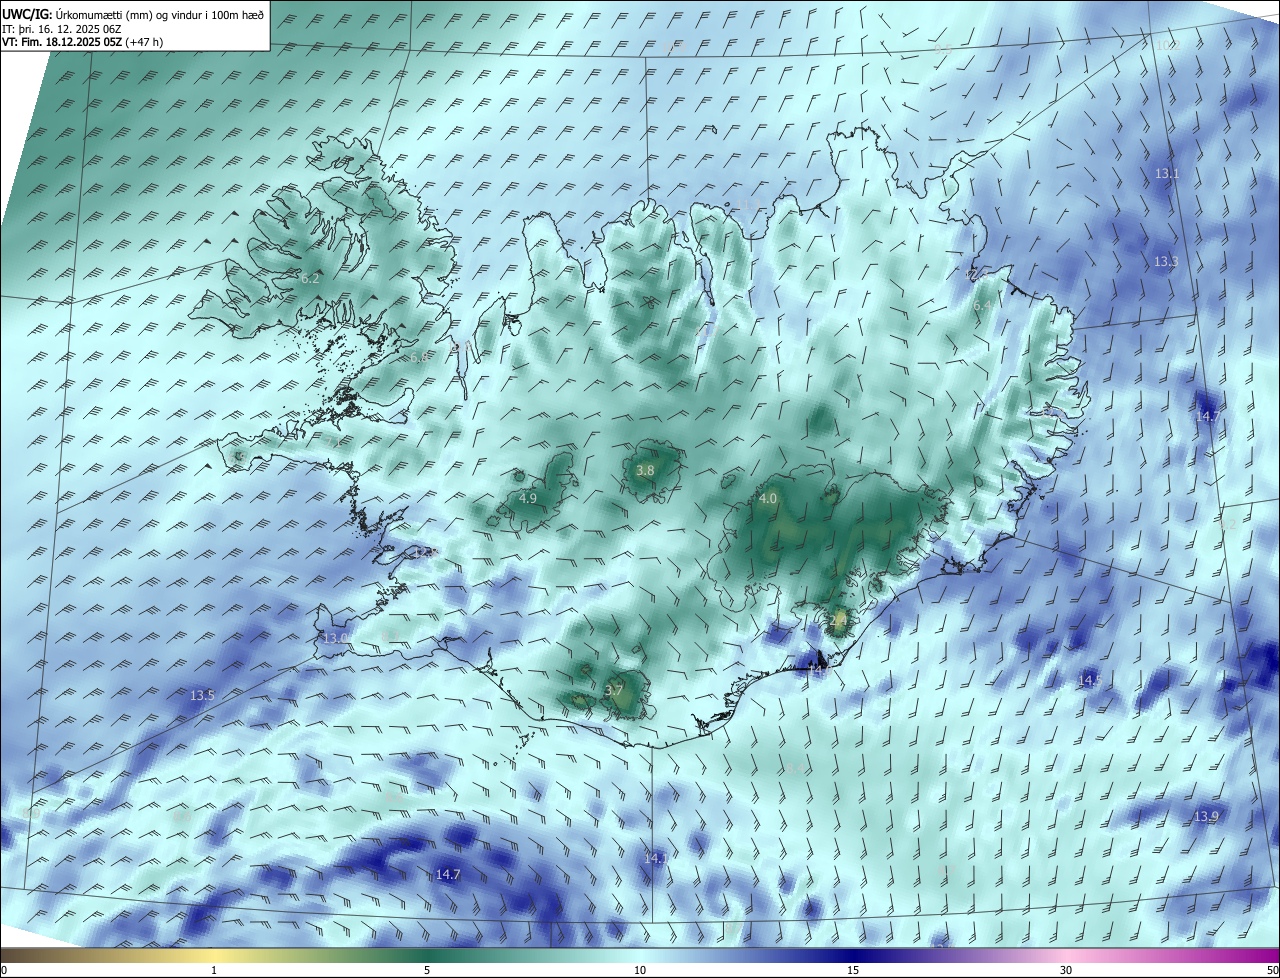The image size is (1280, 978).
Task: Click the 0 tick on the color scale
Action: (x=3, y=970)
